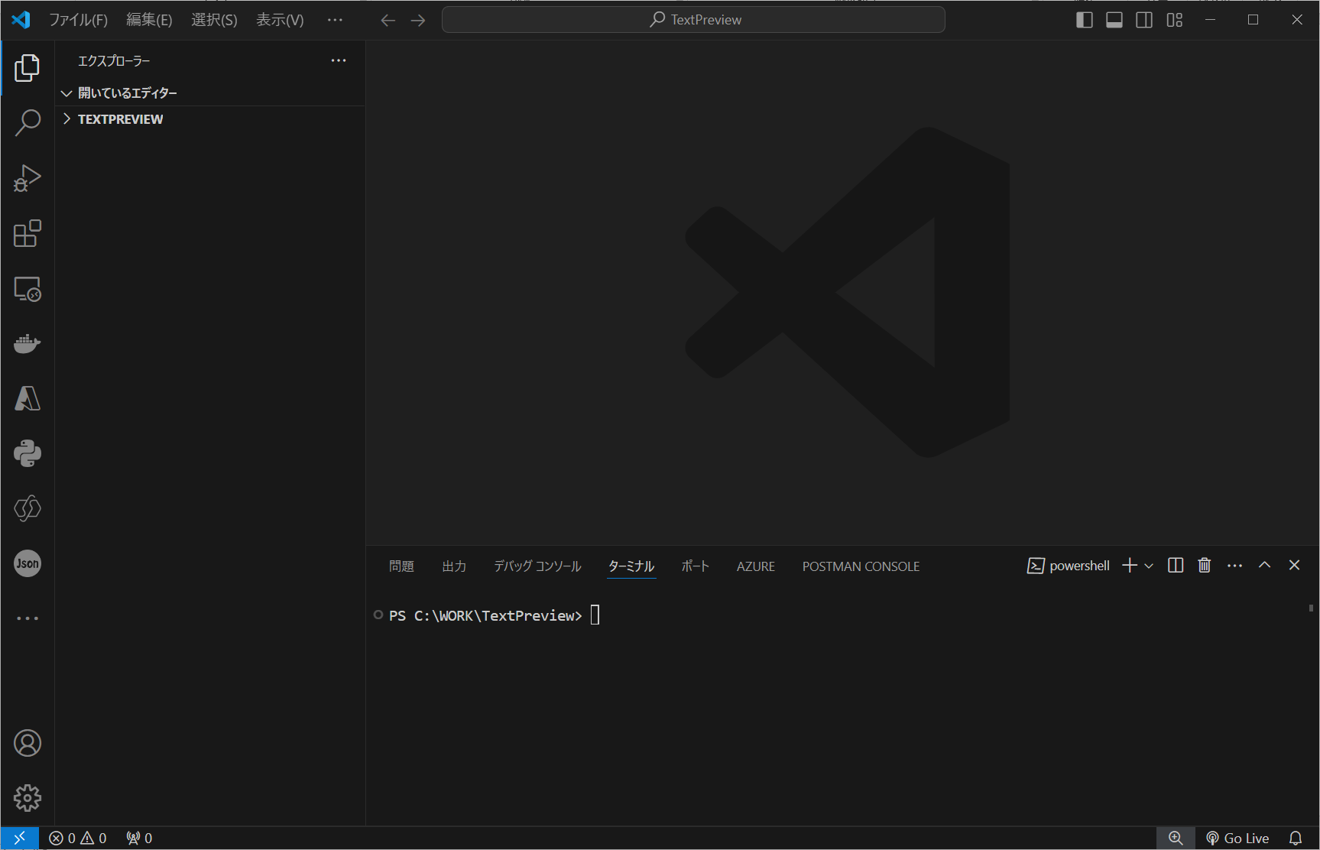
Task: Open the Json extension view
Action: pos(27,563)
